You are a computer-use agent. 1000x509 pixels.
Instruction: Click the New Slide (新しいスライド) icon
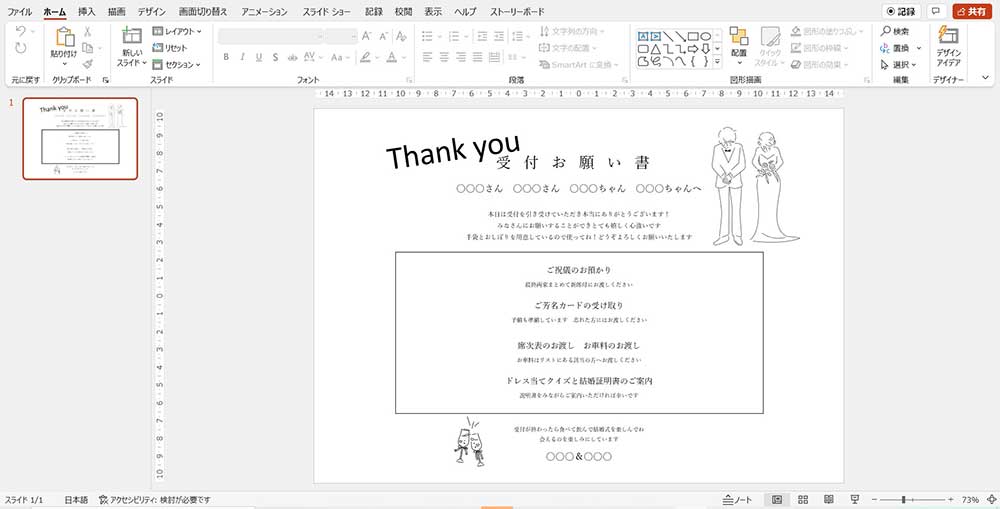[131, 36]
